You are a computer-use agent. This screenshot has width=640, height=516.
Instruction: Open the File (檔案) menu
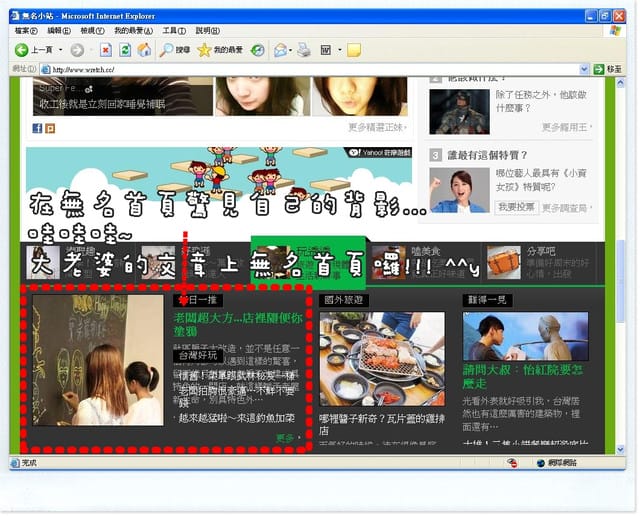(26, 31)
